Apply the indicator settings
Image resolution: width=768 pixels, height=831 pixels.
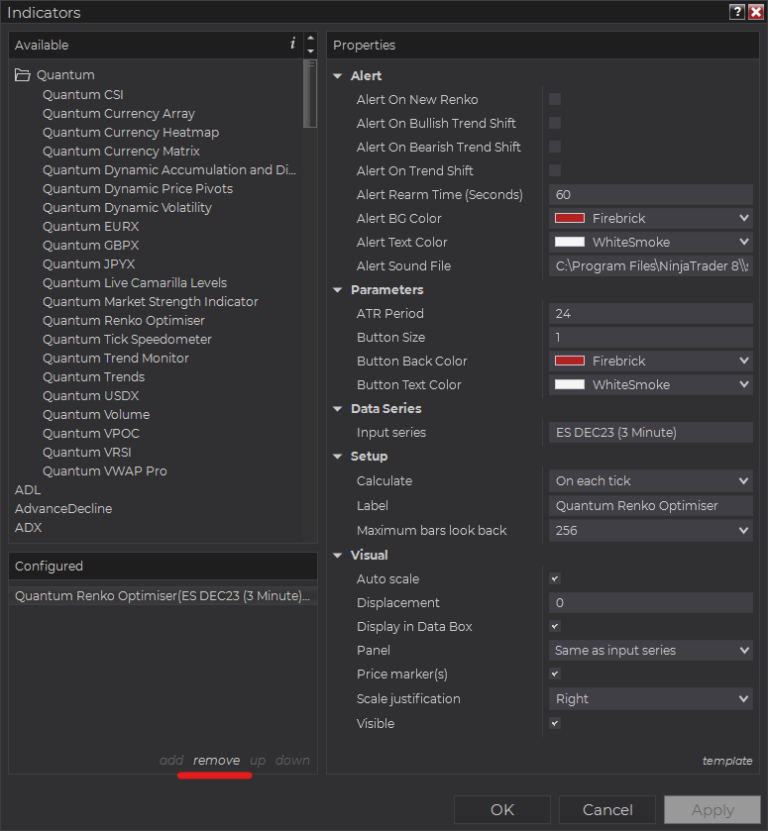coord(712,809)
